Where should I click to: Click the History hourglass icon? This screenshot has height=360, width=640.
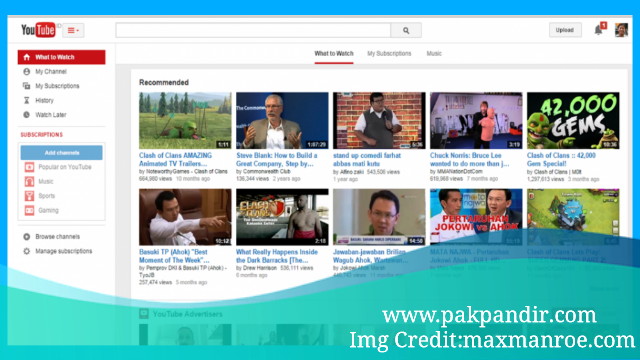pos(27,100)
